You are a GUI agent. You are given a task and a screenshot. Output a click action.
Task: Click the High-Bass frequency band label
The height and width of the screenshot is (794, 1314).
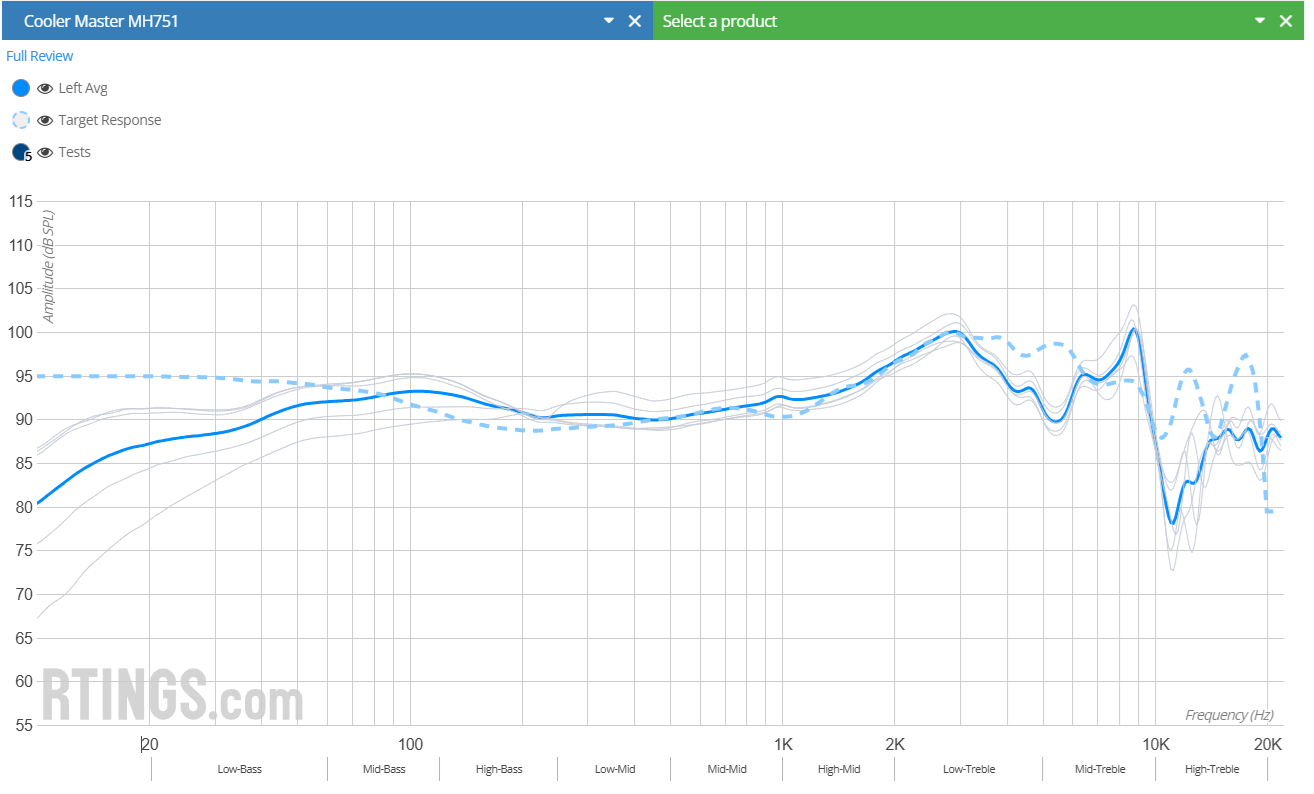(x=499, y=769)
